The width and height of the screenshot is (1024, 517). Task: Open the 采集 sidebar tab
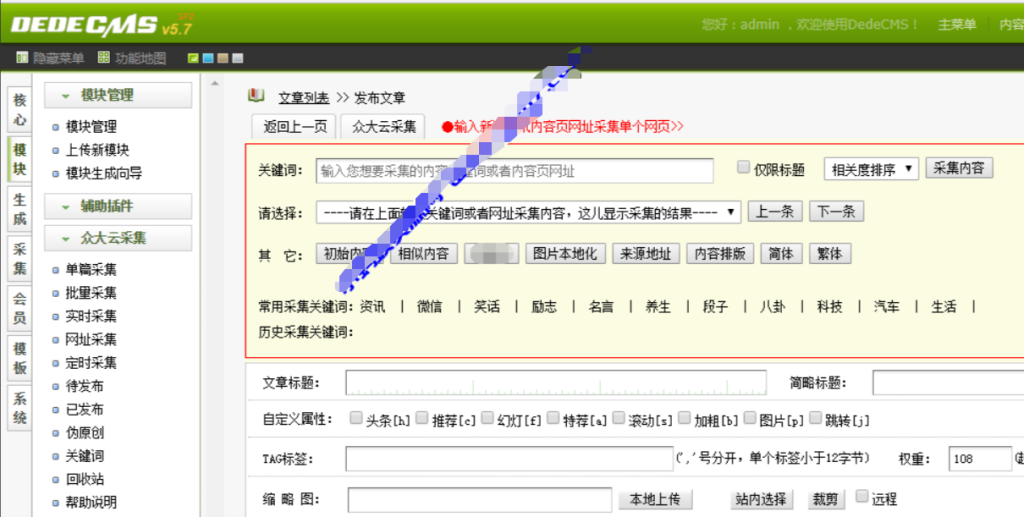tap(20, 258)
